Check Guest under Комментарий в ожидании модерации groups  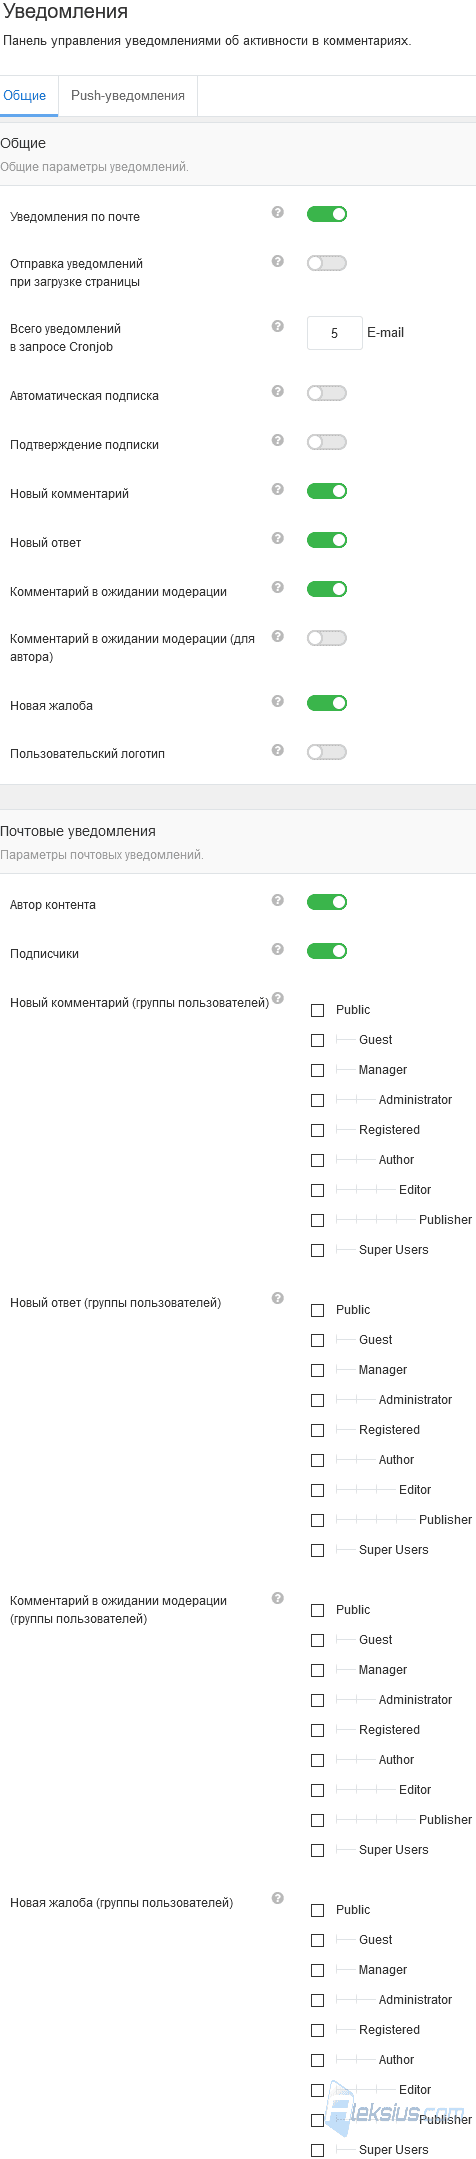tap(317, 1640)
